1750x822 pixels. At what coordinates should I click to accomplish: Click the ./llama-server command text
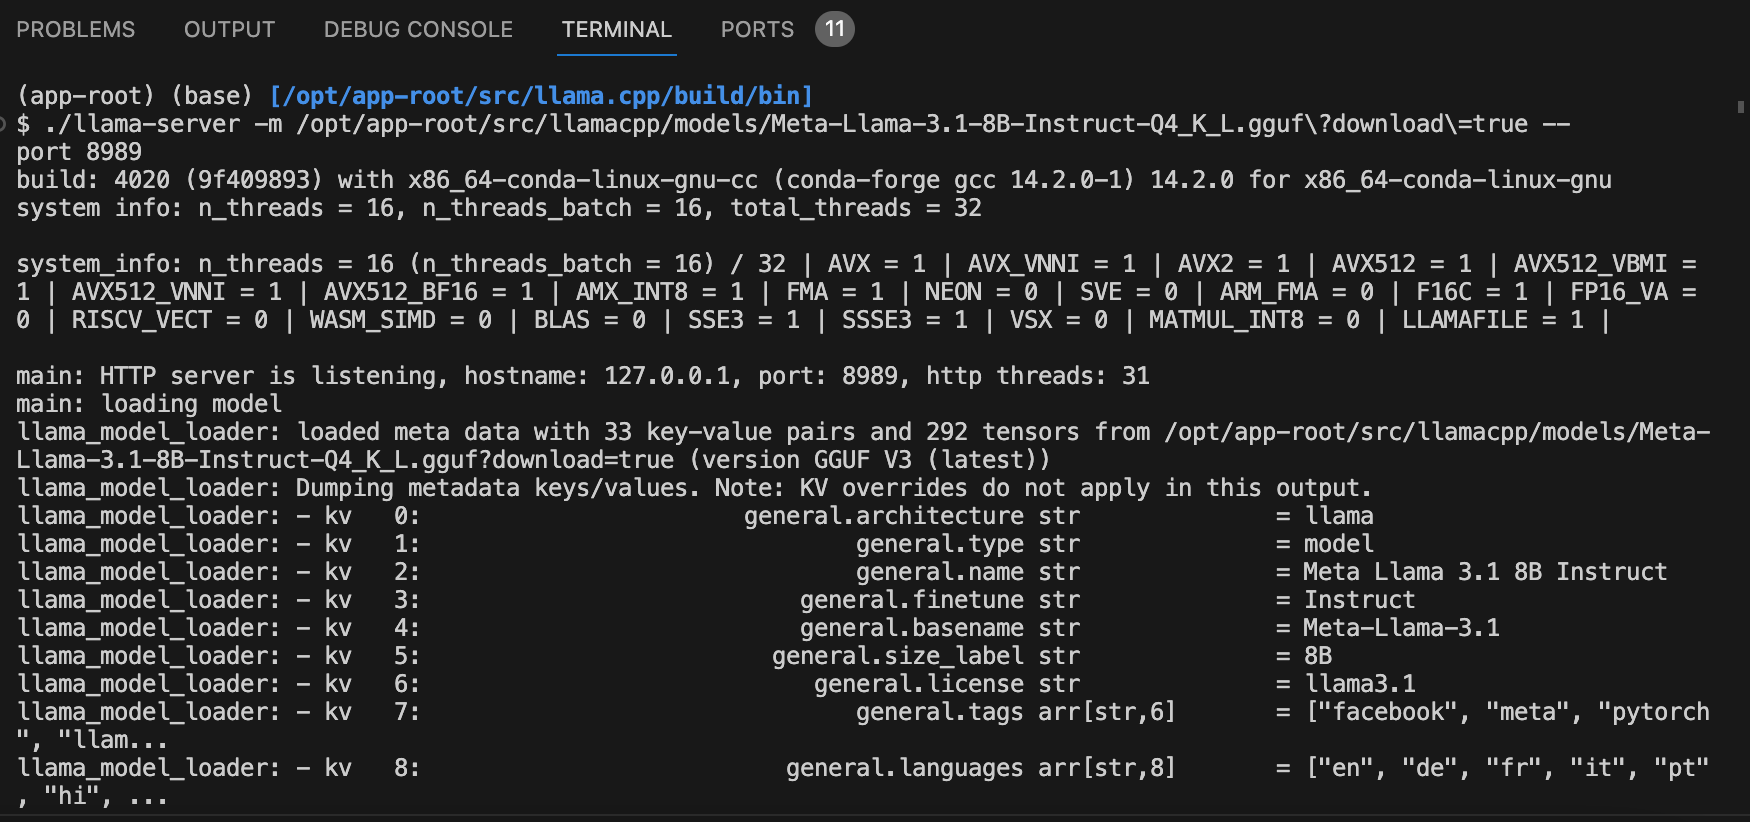coord(143,124)
